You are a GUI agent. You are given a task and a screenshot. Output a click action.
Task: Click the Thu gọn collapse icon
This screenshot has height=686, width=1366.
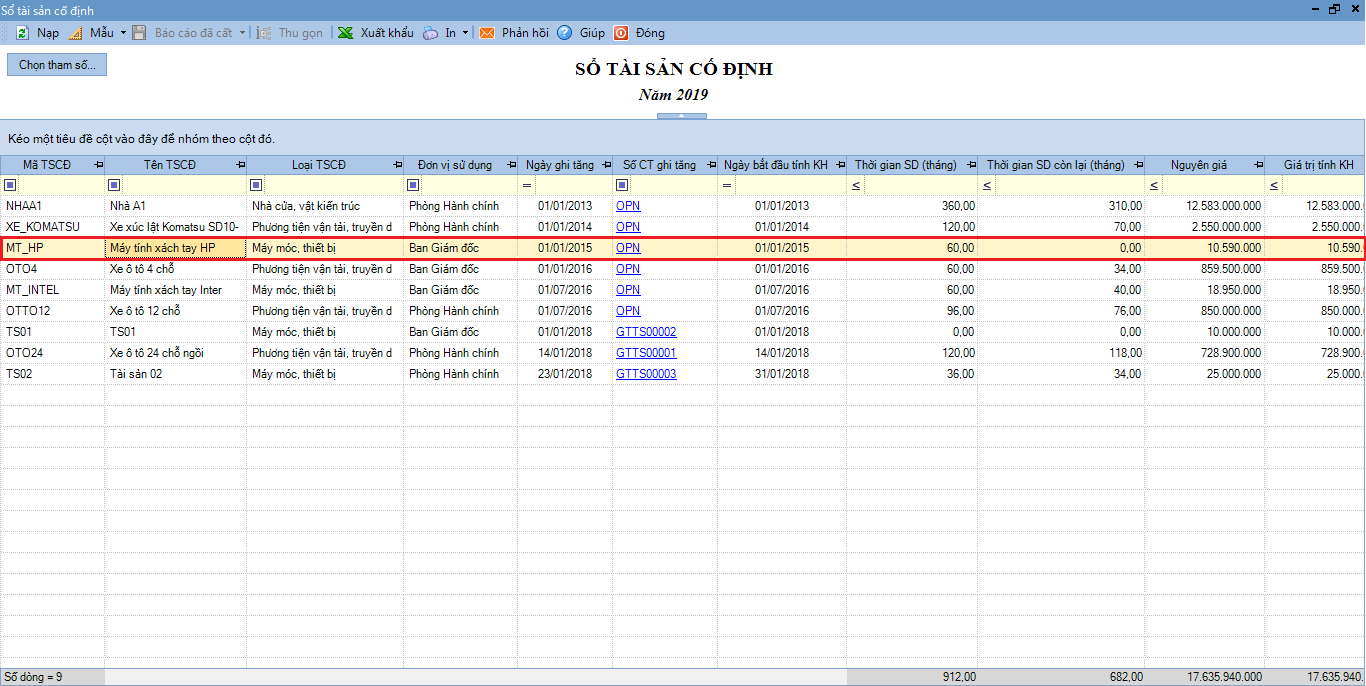264,33
